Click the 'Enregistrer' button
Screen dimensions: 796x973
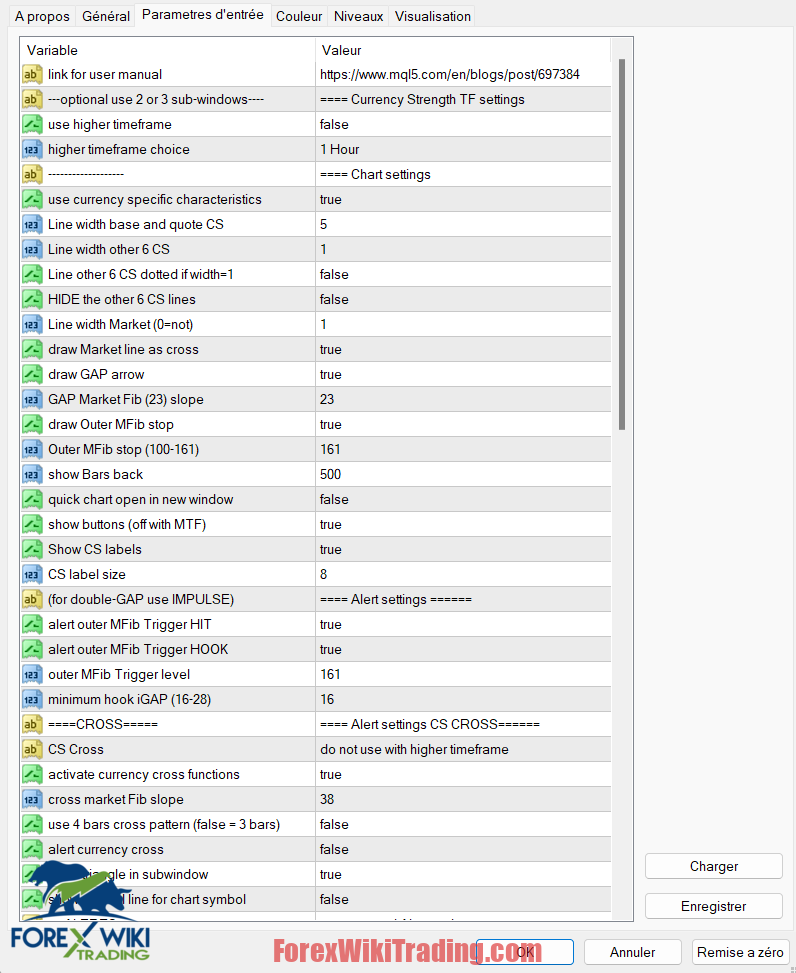(x=713, y=906)
